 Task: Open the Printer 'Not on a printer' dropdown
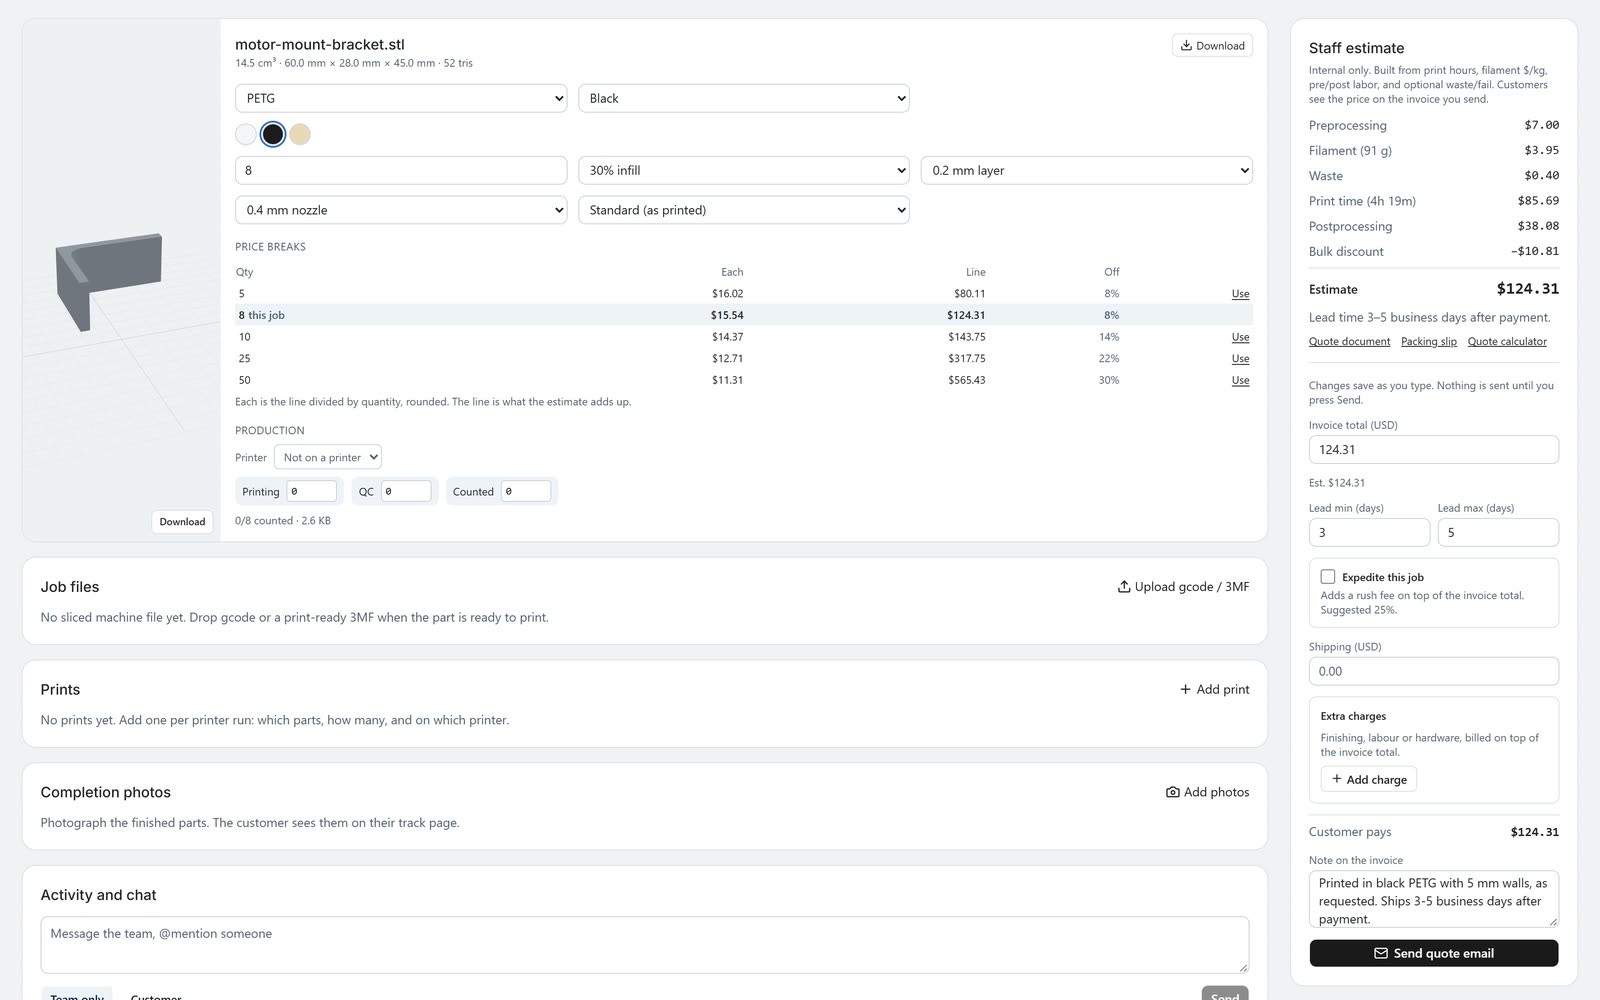[x=328, y=457]
